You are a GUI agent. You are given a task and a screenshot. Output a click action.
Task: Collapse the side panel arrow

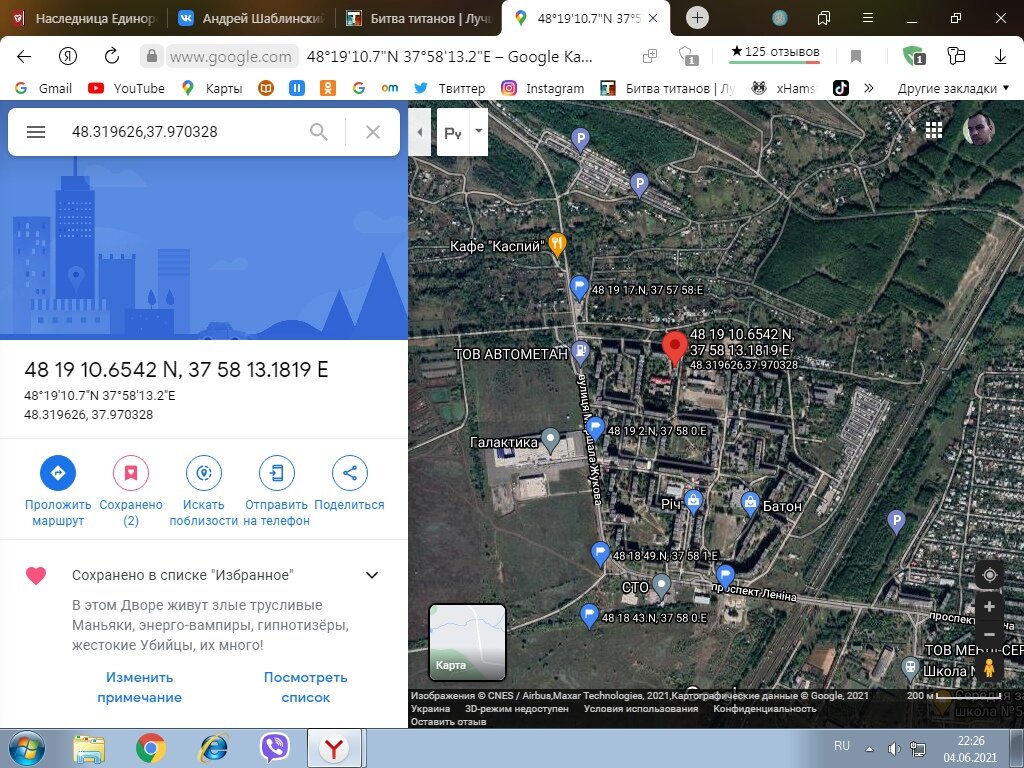click(x=419, y=132)
